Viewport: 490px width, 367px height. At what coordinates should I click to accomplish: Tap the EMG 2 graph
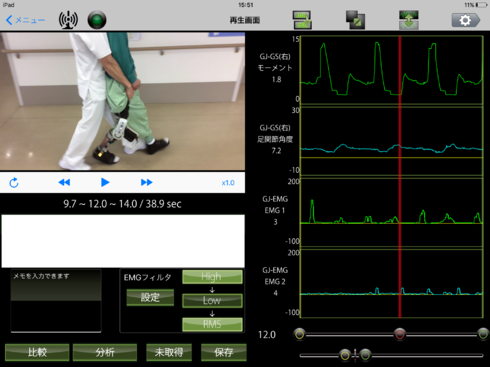[x=392, y=283]
